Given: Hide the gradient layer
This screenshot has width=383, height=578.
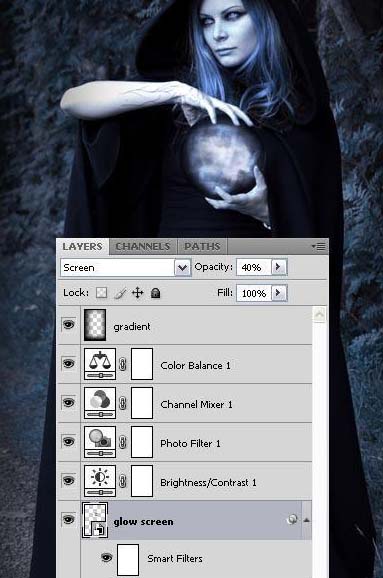Looking at the screenshot, I should pyautogui.click(x=69, y=325).
